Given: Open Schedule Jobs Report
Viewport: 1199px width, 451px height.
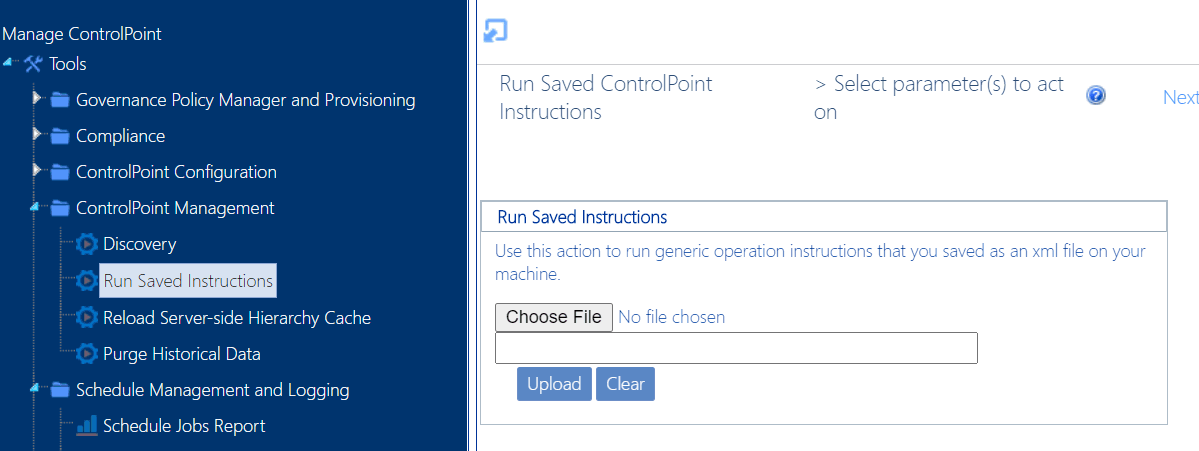Looking at the screenshot, I should click(x=184, y=426).
